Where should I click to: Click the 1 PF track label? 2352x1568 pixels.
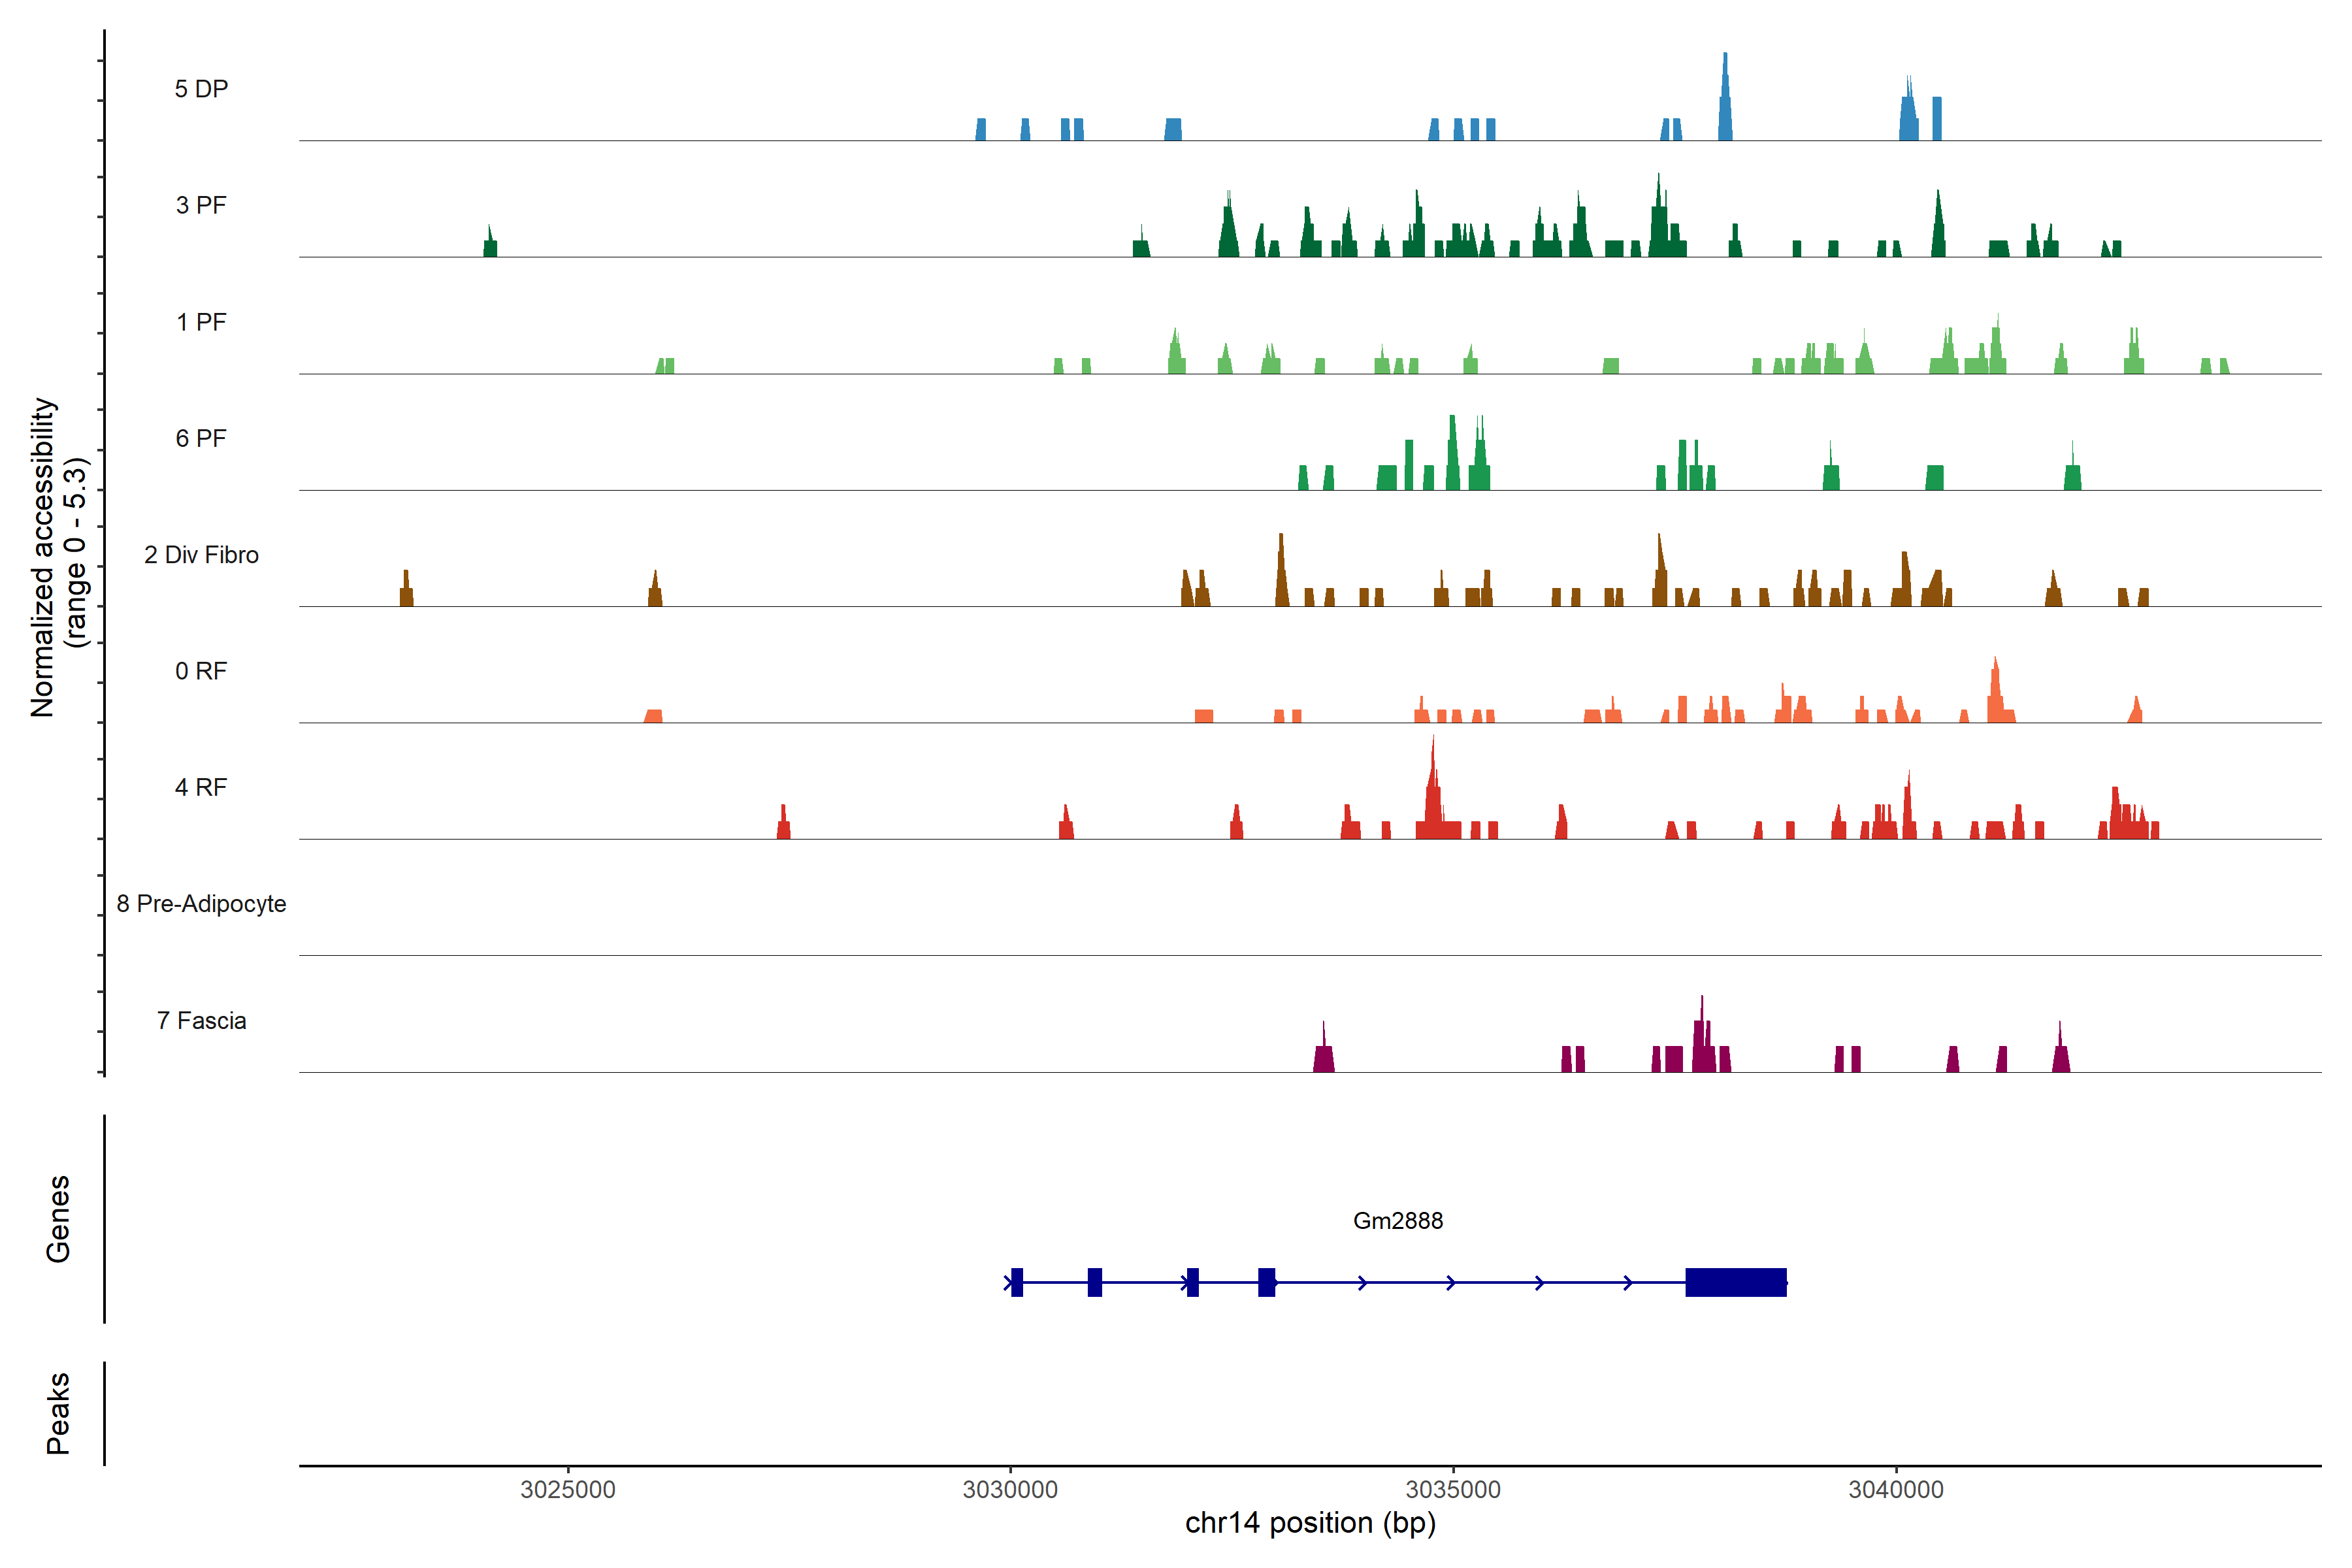[x=201, y=322]
